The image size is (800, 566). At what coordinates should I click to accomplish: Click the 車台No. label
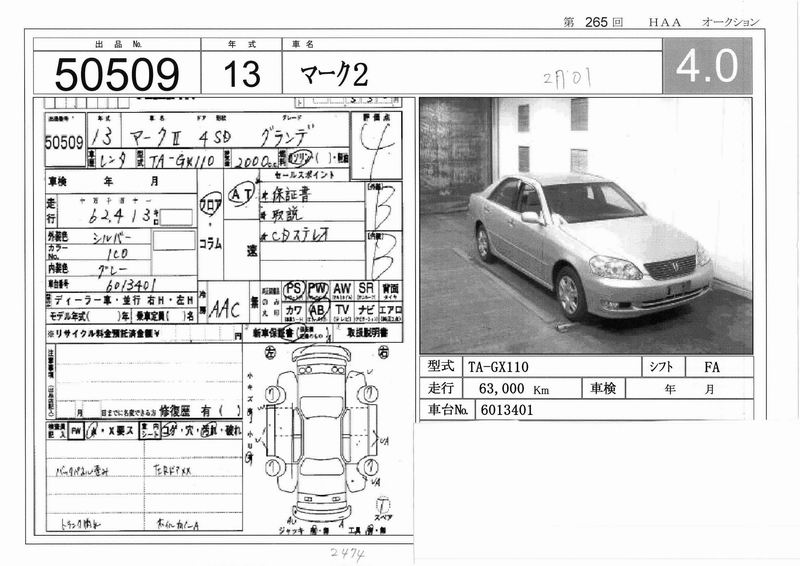pos(447,410)
